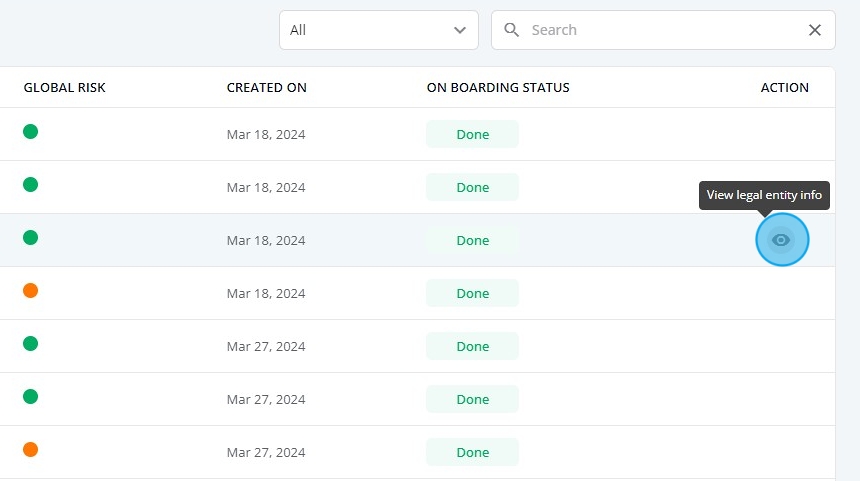Click Done status in the orange-risk Mar 27 row

472,452
